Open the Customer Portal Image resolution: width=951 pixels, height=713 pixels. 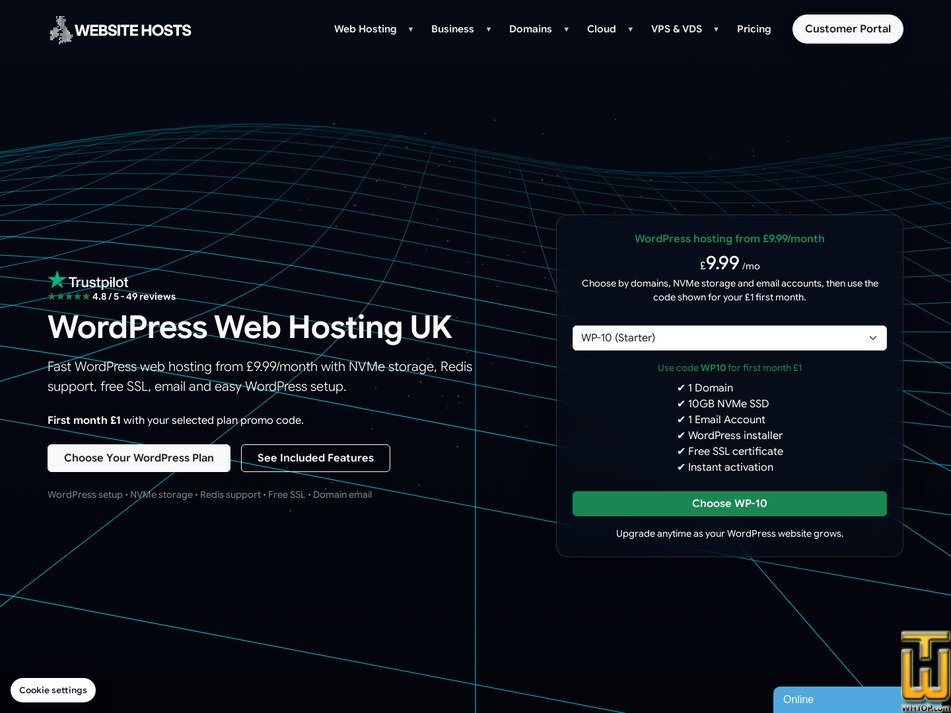pos(847,29)
